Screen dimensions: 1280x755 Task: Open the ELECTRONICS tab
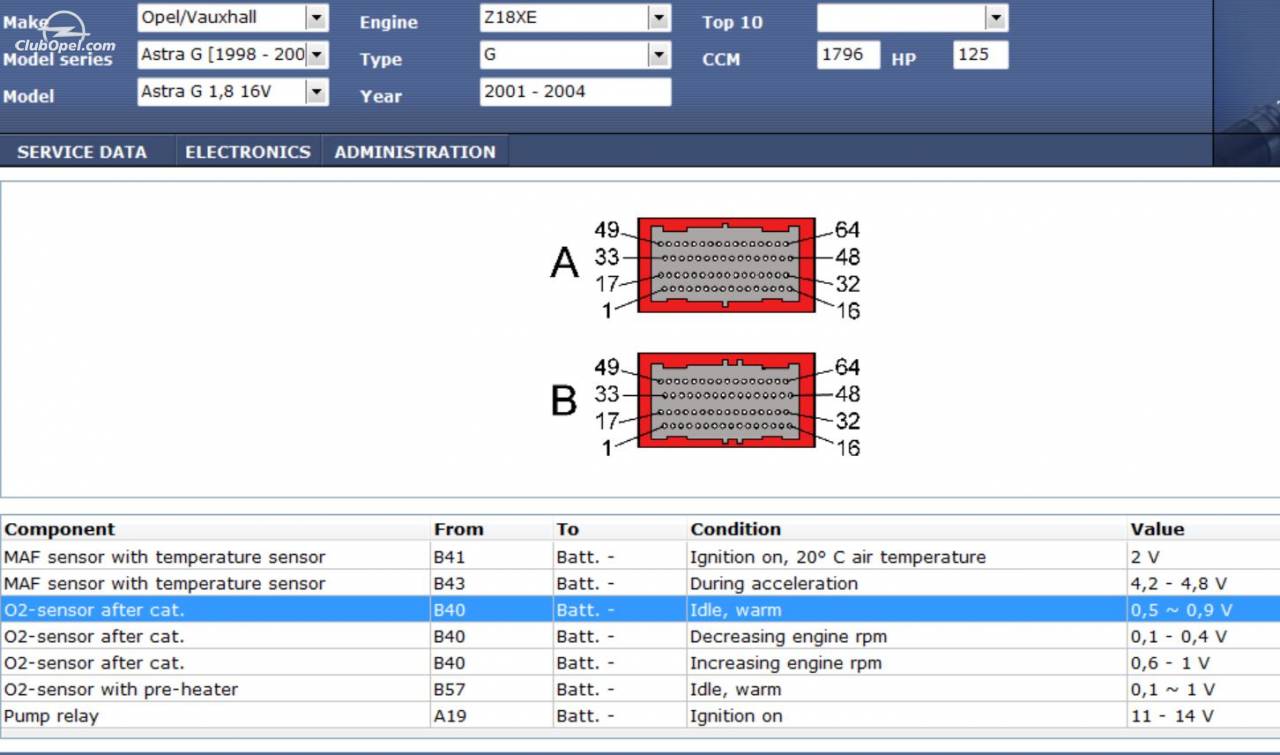pos(248,152)
